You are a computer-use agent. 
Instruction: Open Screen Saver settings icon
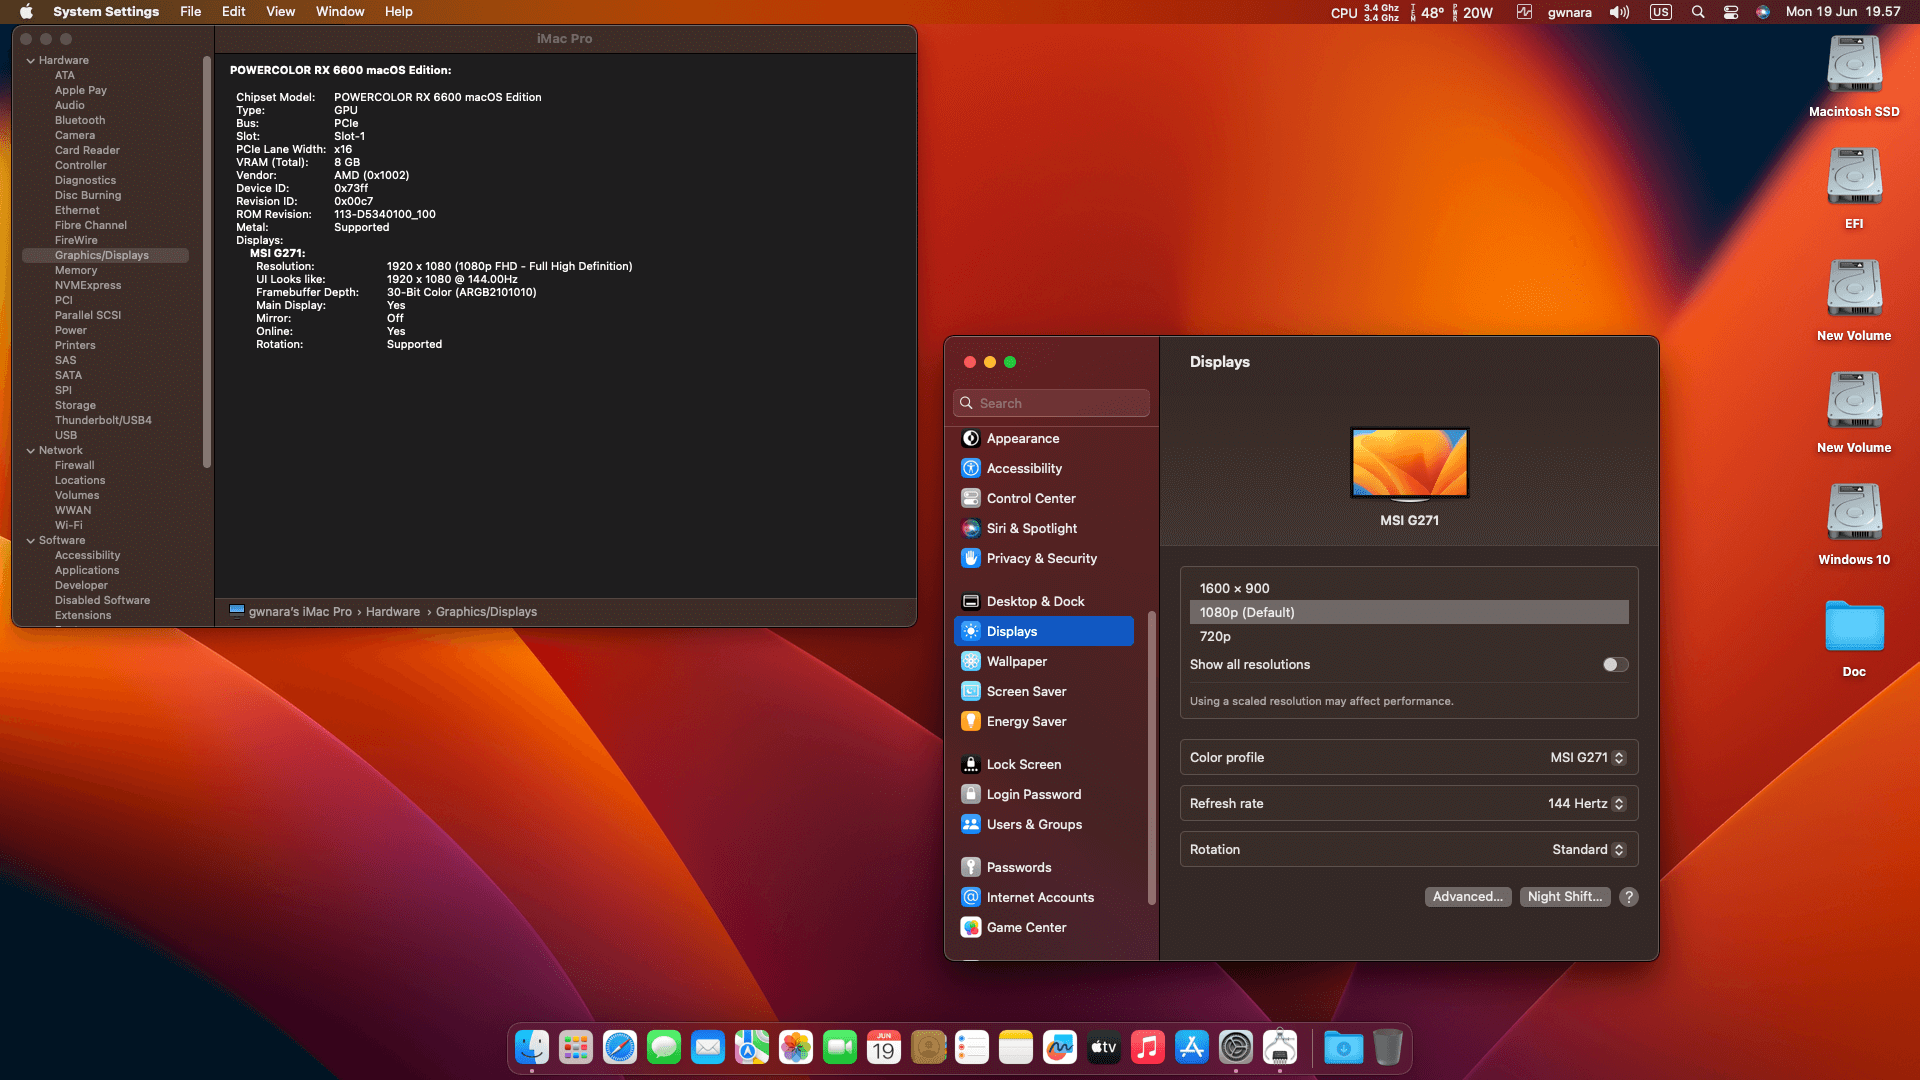970,691
